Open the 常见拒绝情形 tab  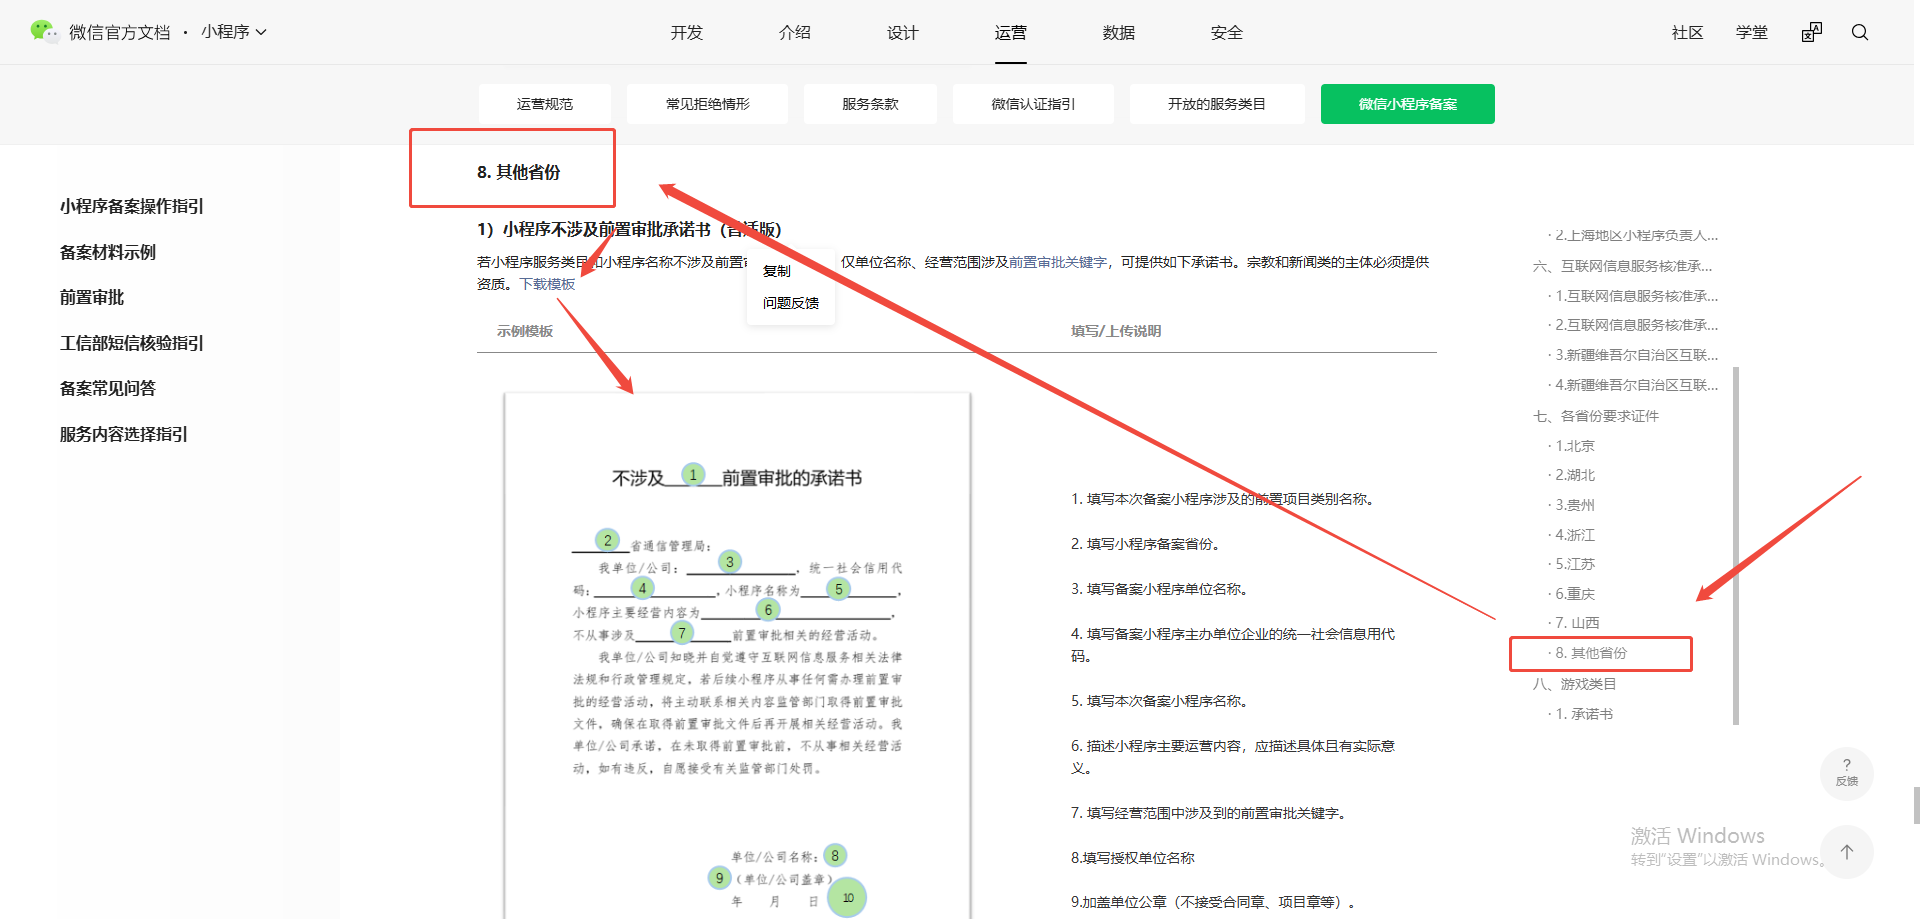tap(707, 104)
